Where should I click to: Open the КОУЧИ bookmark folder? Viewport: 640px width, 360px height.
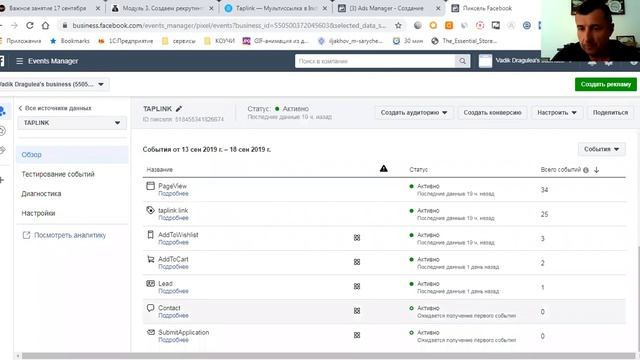tap(220, 41)
